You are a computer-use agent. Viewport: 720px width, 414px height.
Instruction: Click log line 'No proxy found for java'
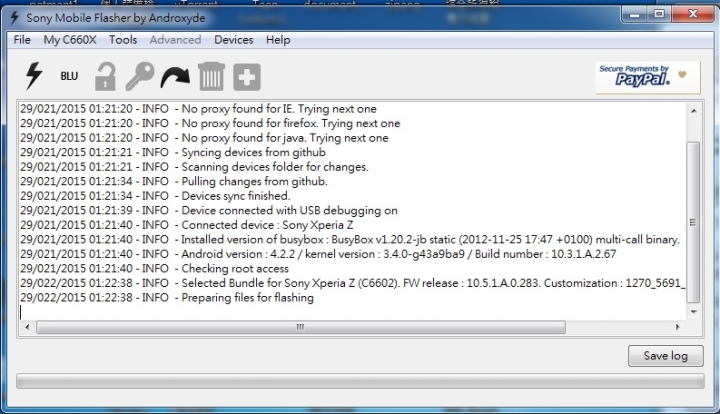[x=204, y=138]
